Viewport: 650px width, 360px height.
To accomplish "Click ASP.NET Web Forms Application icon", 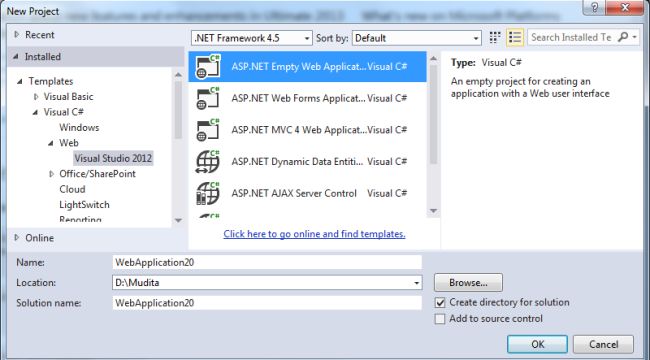I will coord(208,98).
